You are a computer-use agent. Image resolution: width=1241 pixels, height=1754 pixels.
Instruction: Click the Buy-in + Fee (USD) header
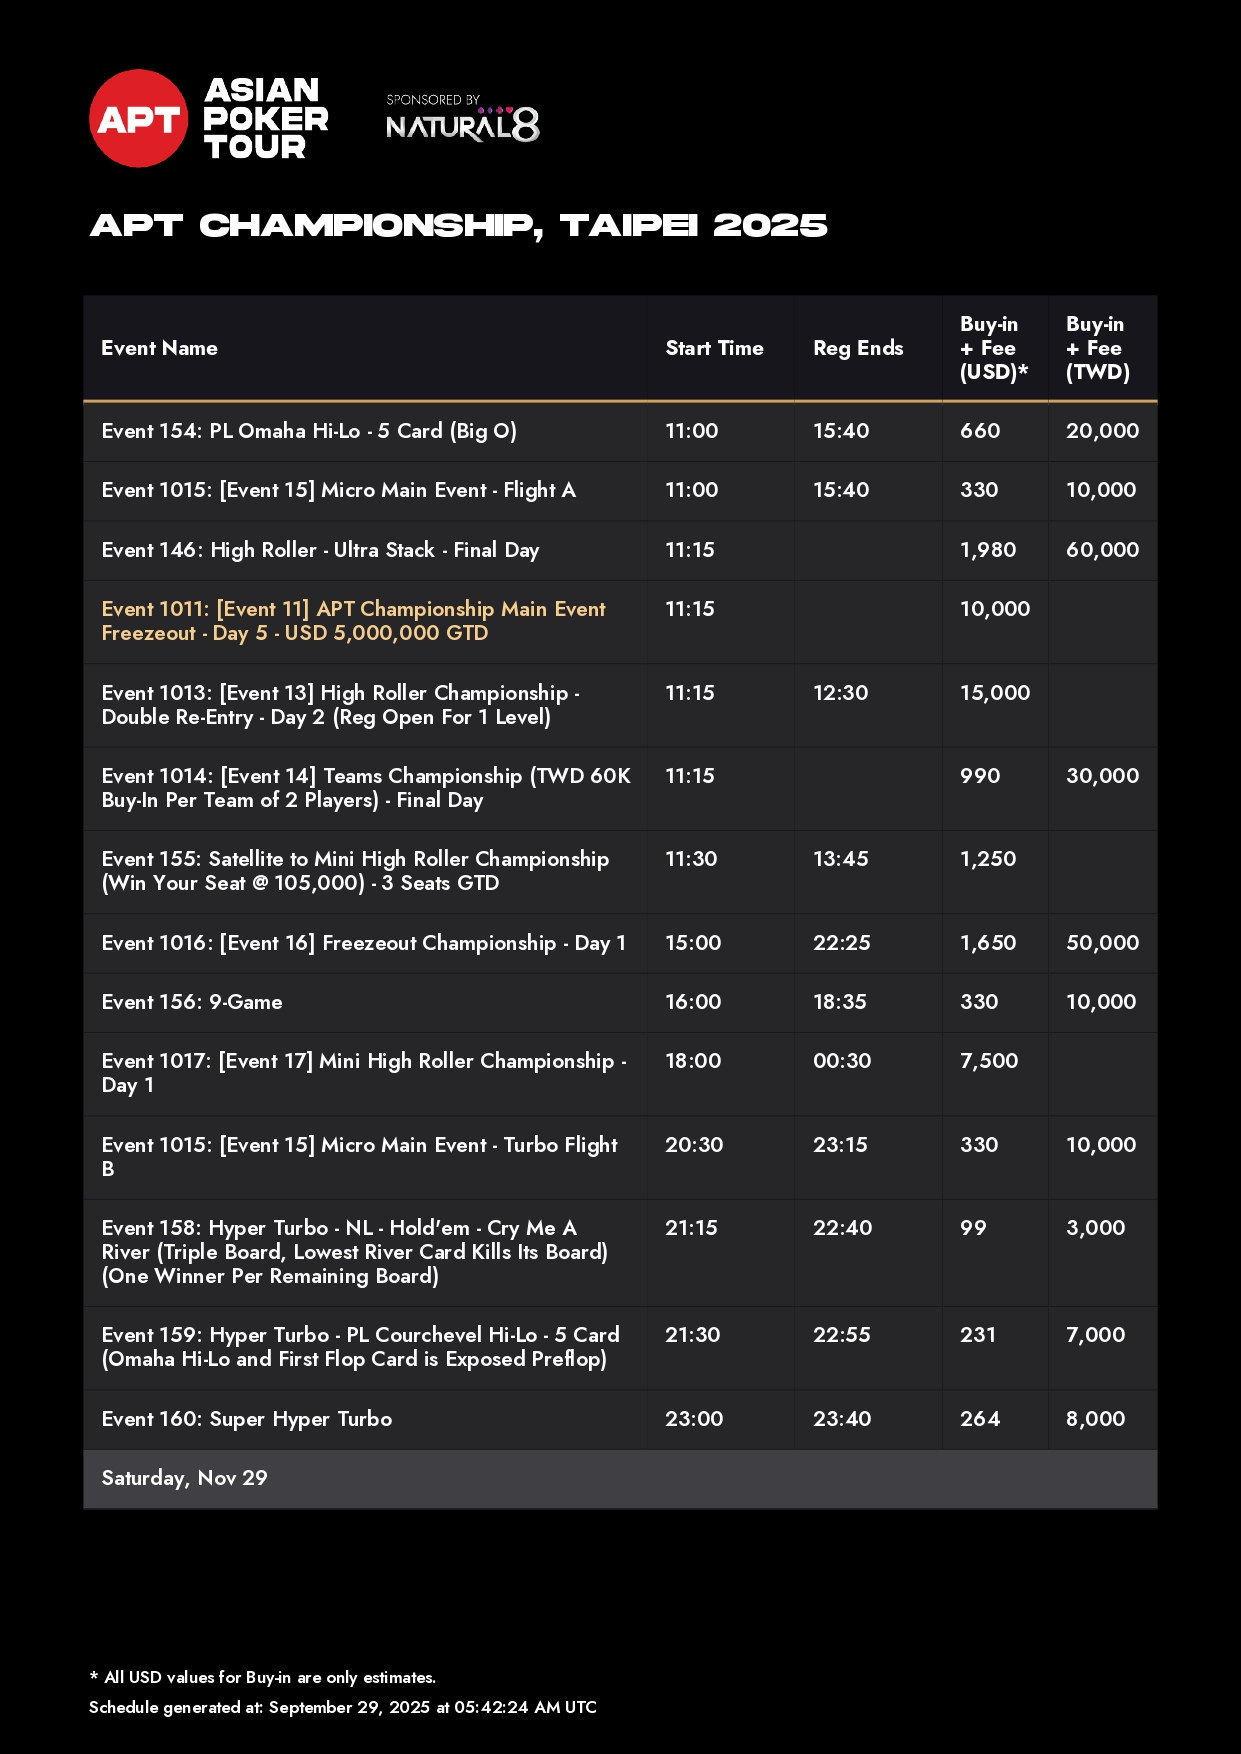[x=992, y=348]
